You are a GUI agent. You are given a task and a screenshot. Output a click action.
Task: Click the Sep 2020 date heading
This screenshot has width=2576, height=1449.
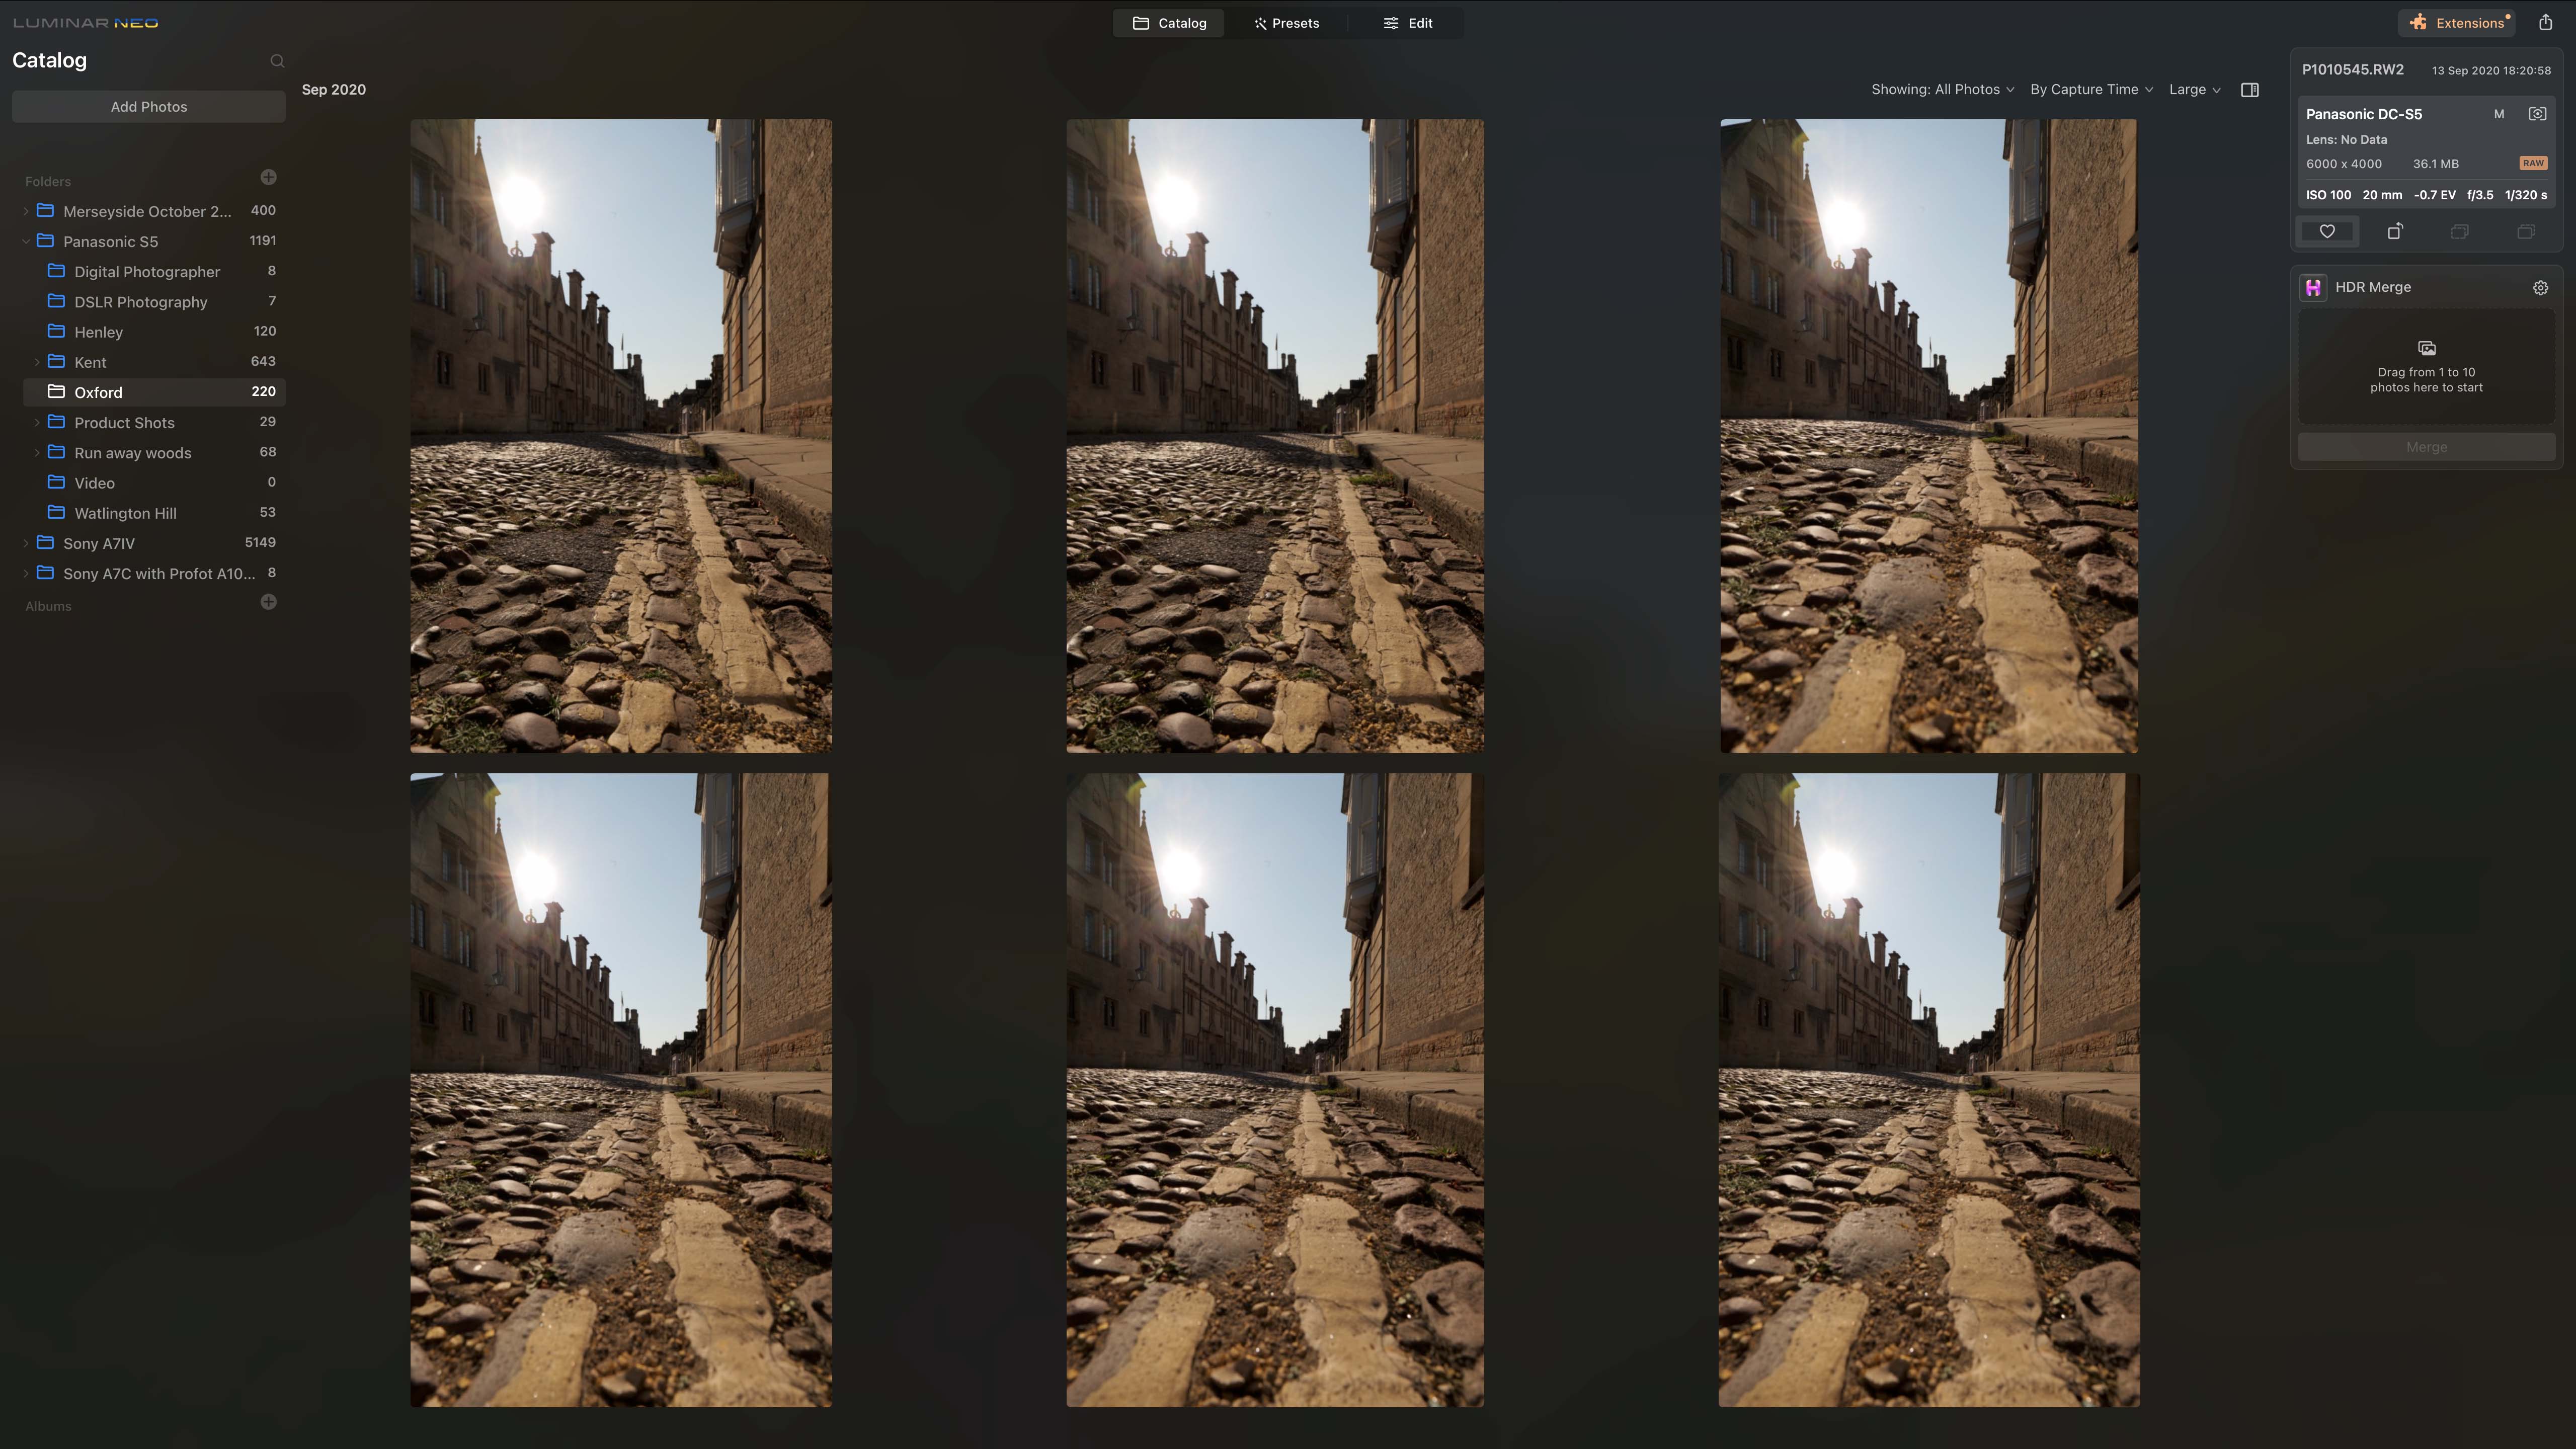click(x=334, y=90)
